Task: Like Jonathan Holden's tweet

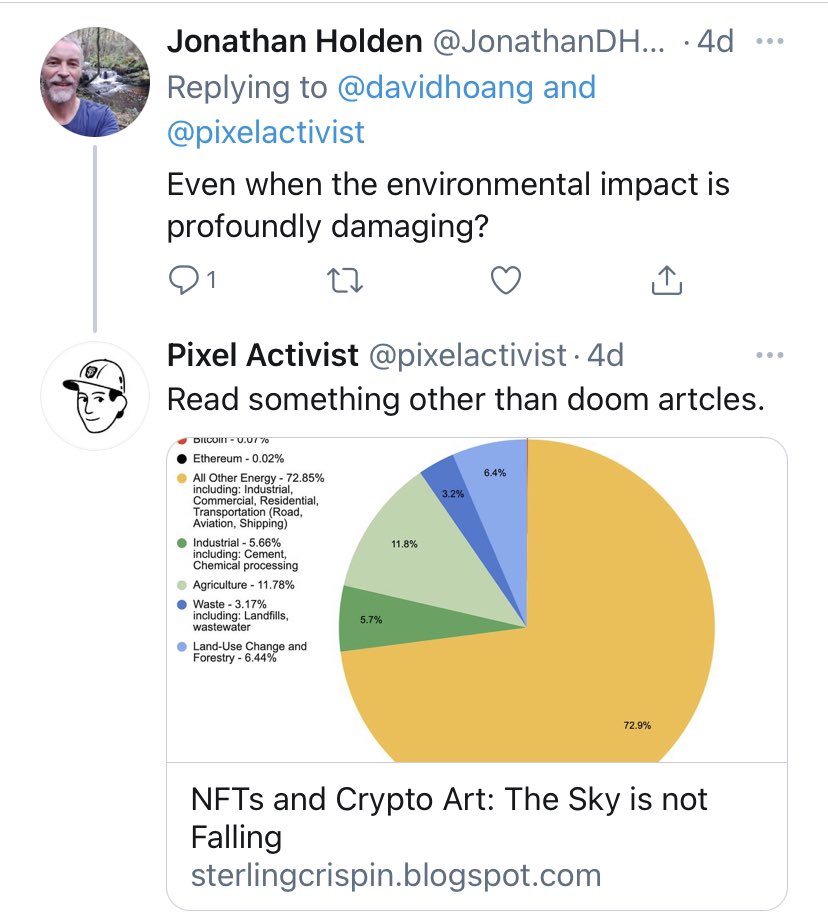Action: [x=506, y=282]
